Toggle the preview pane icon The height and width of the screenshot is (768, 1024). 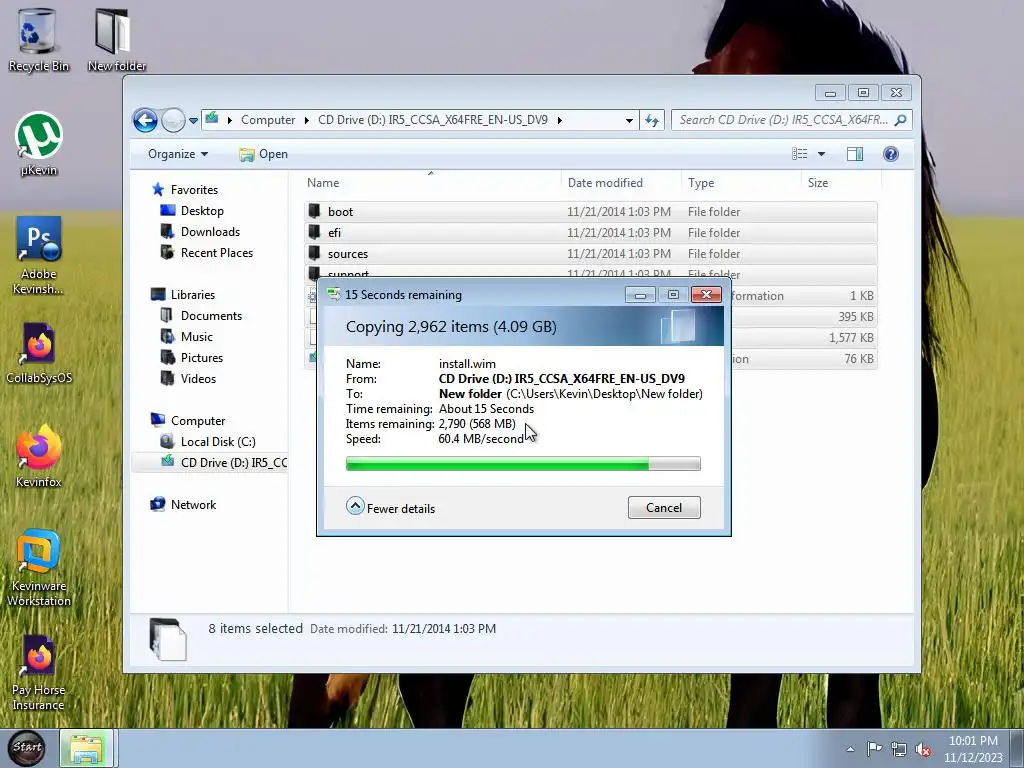click(x=855, y=154)
